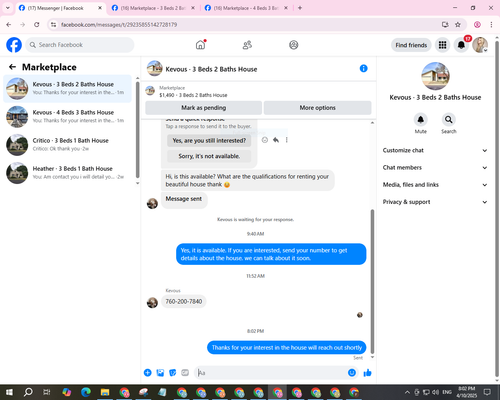React to the quick response message

click(x=265, y=140)
